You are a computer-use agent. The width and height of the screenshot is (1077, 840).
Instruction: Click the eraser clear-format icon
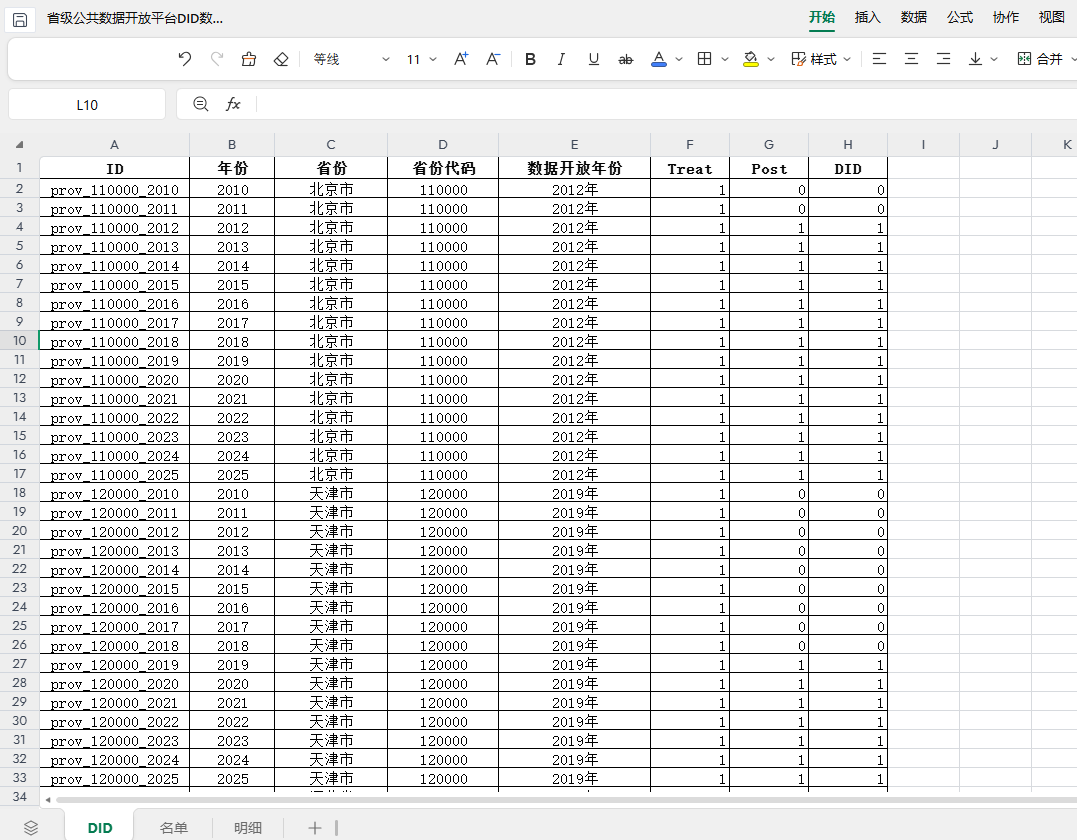click(x=281, y=59)
